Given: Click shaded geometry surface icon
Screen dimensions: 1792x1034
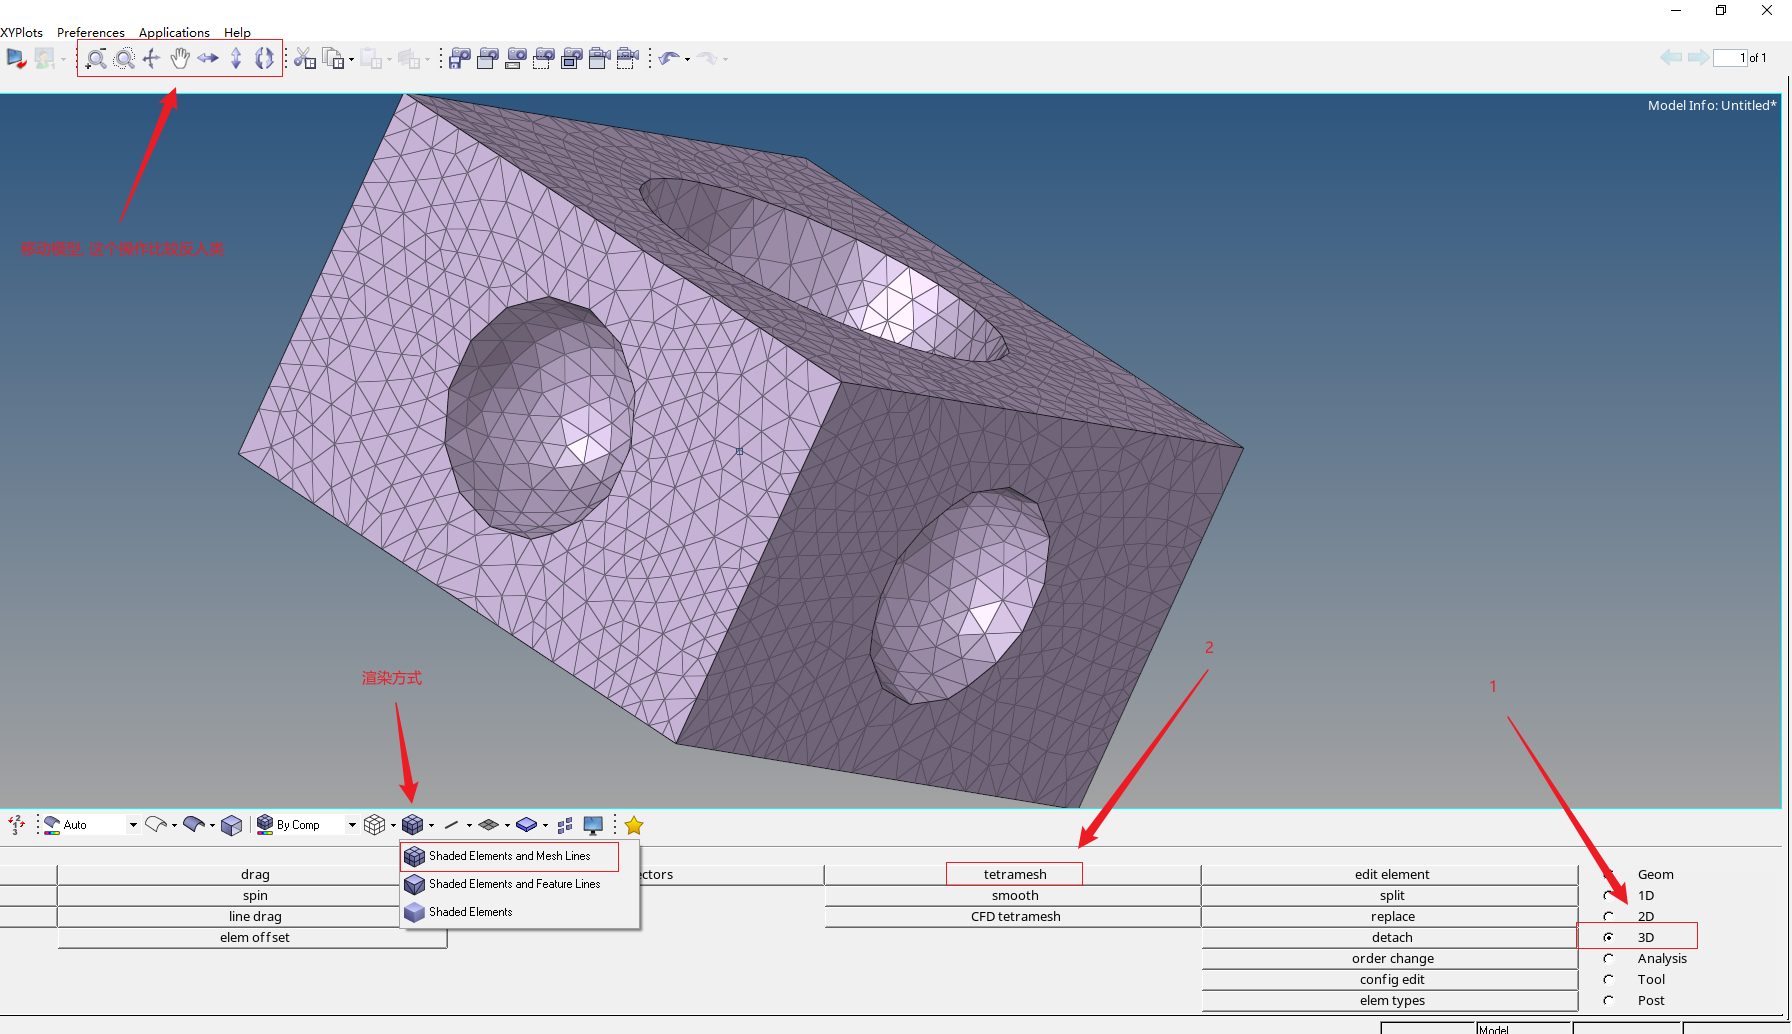Looking at the screenshot, I should point(194,825).
